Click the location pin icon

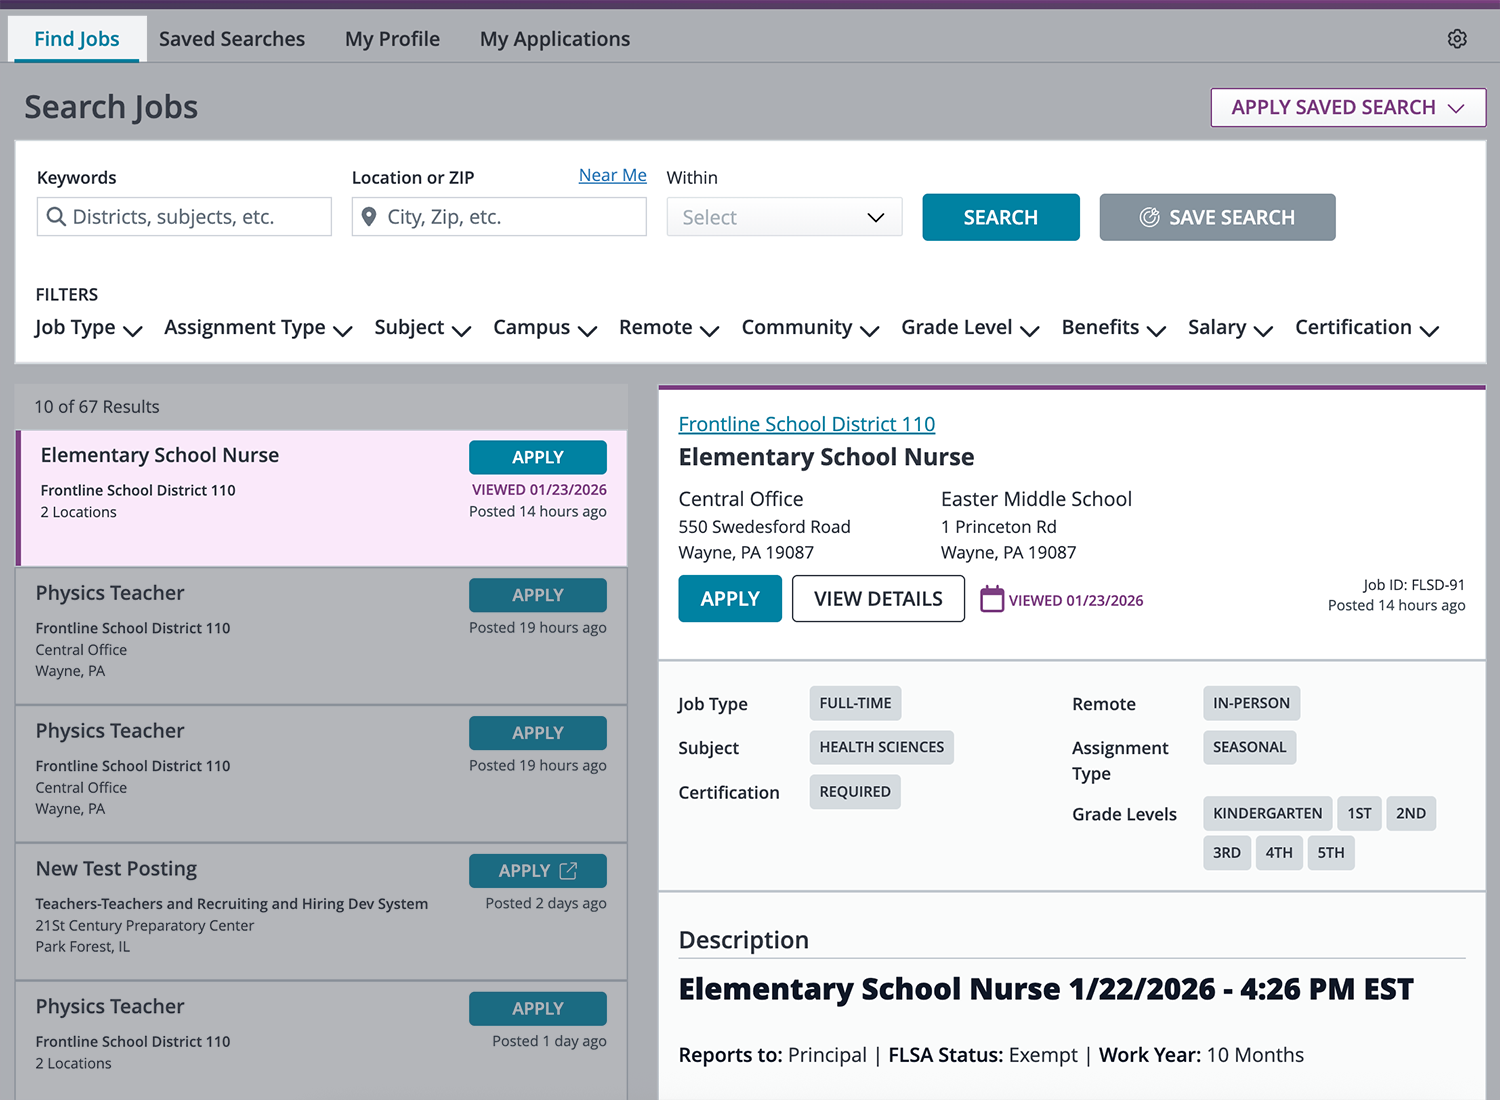[369, 217]
